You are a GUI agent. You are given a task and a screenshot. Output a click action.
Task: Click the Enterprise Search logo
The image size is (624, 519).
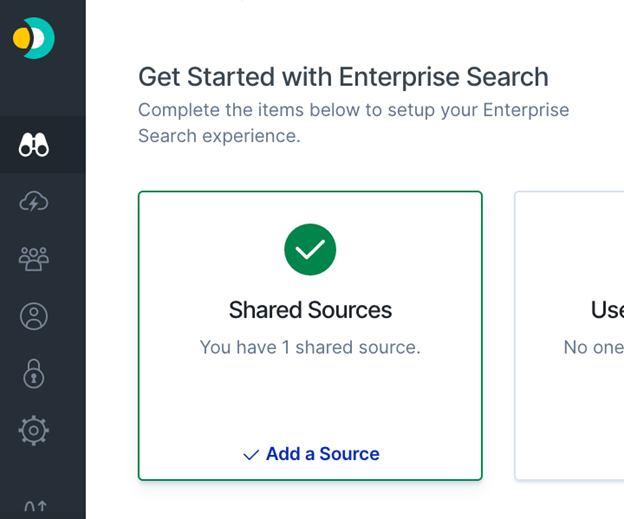[34, 38]
